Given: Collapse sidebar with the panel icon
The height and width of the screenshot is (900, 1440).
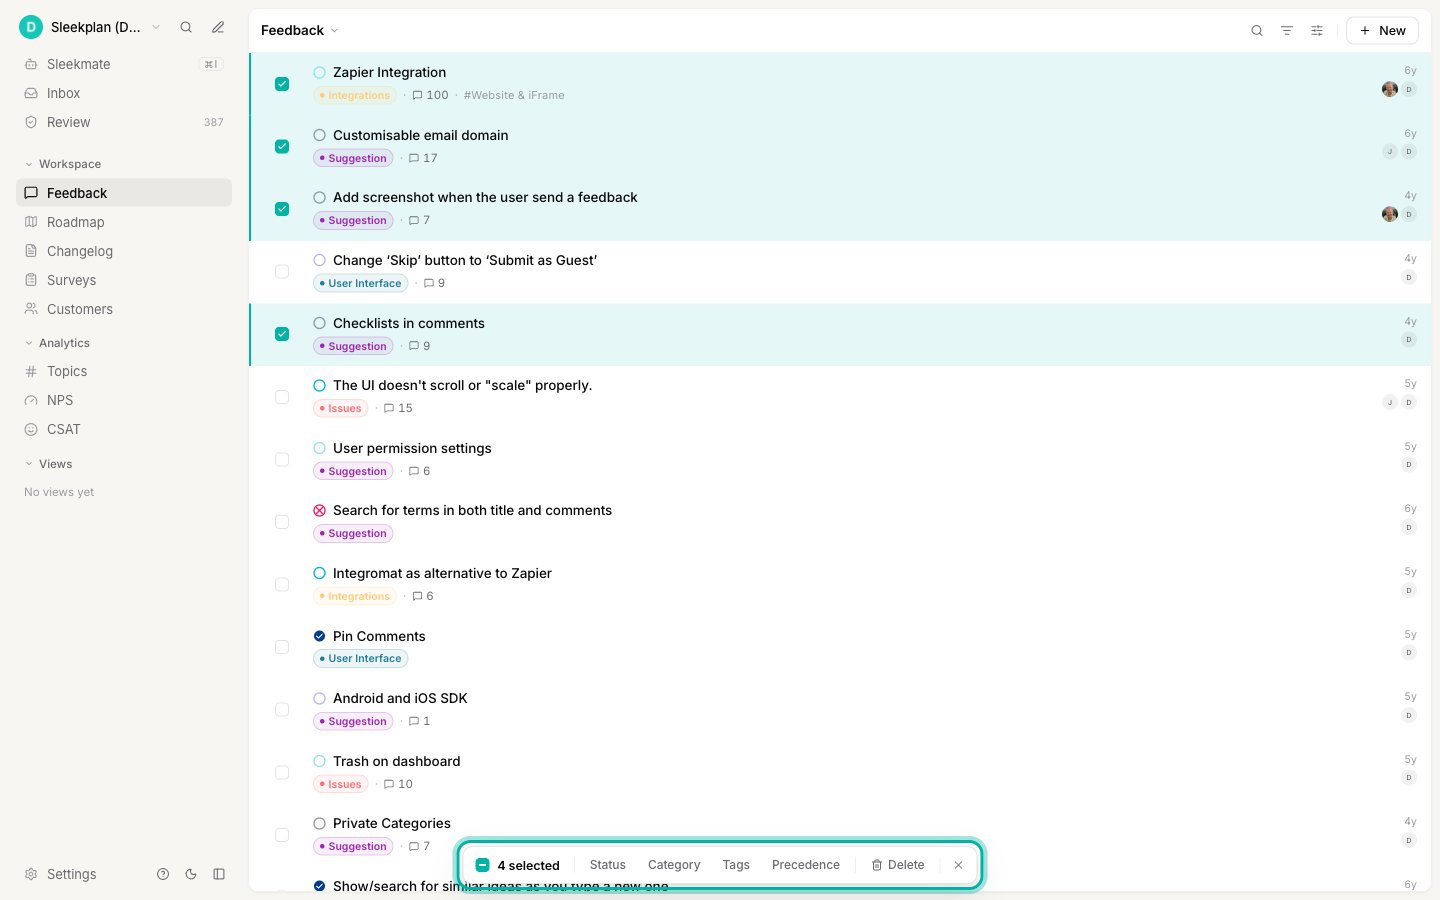Looking at the screenshot, I should point(219,874).
